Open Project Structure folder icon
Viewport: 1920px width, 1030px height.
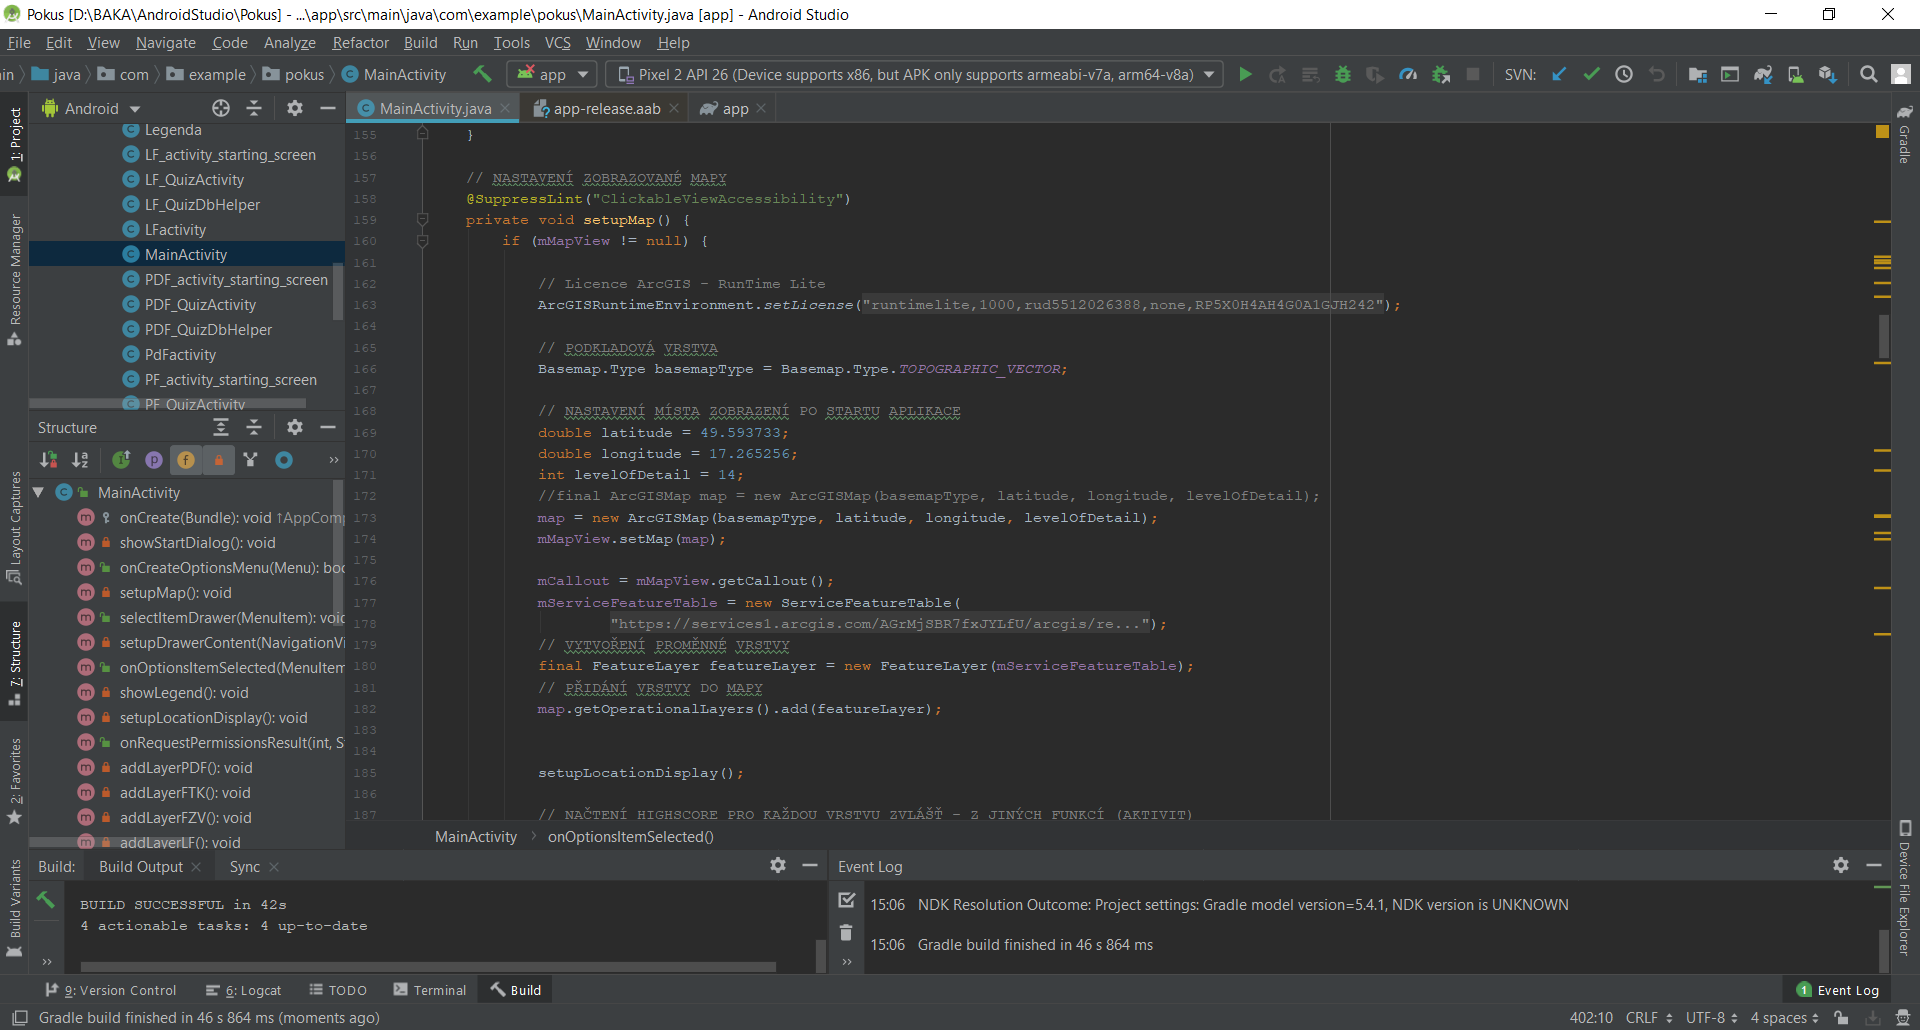coord(1697,75)
